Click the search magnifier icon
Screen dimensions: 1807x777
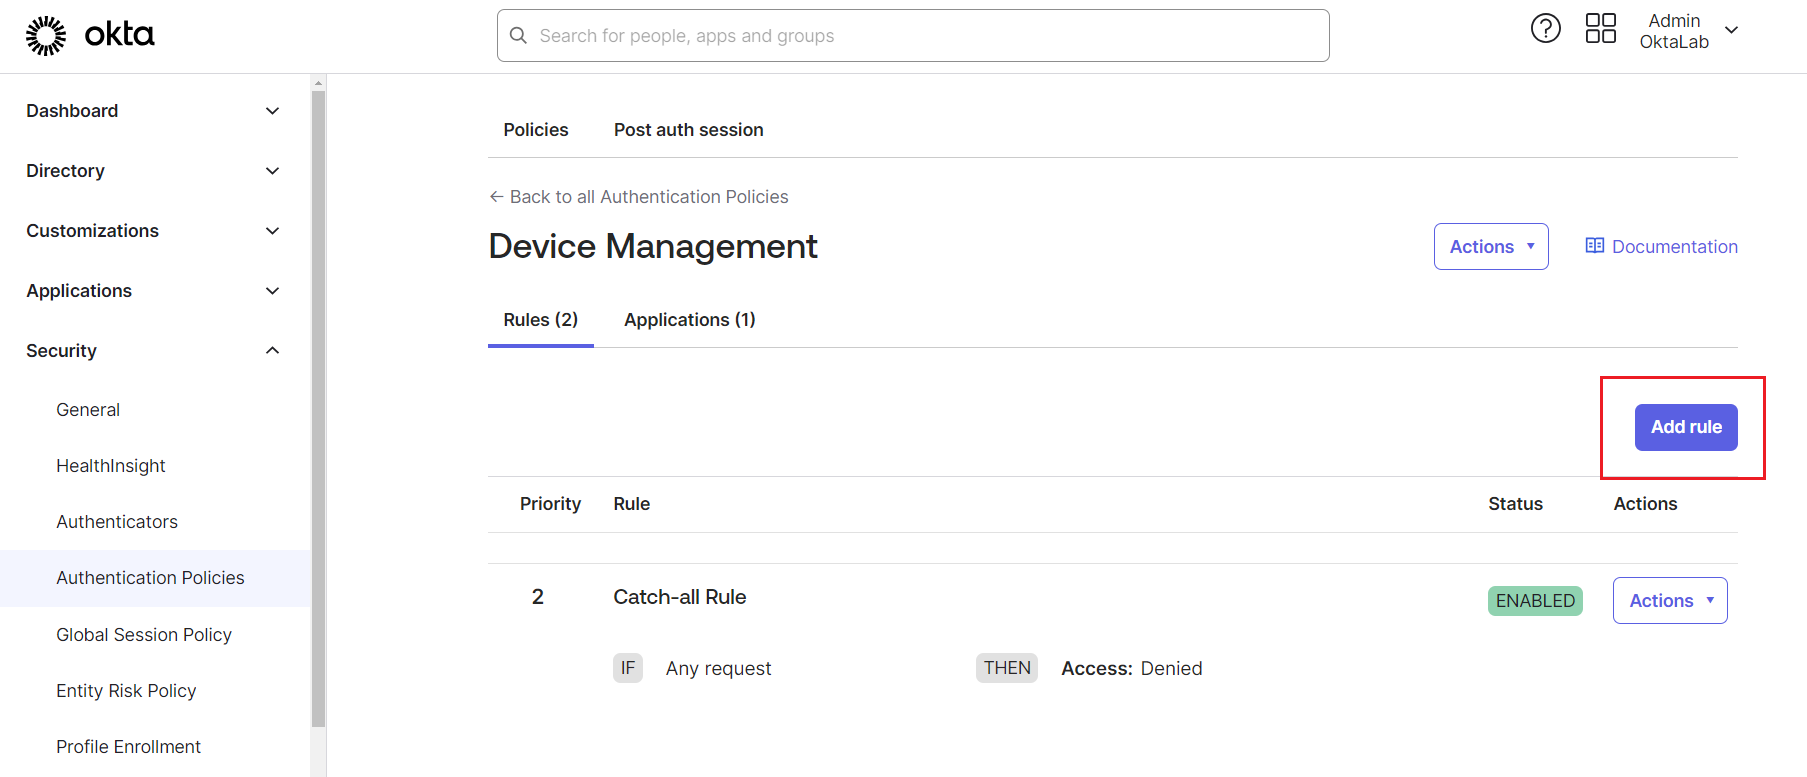[518, 36]
